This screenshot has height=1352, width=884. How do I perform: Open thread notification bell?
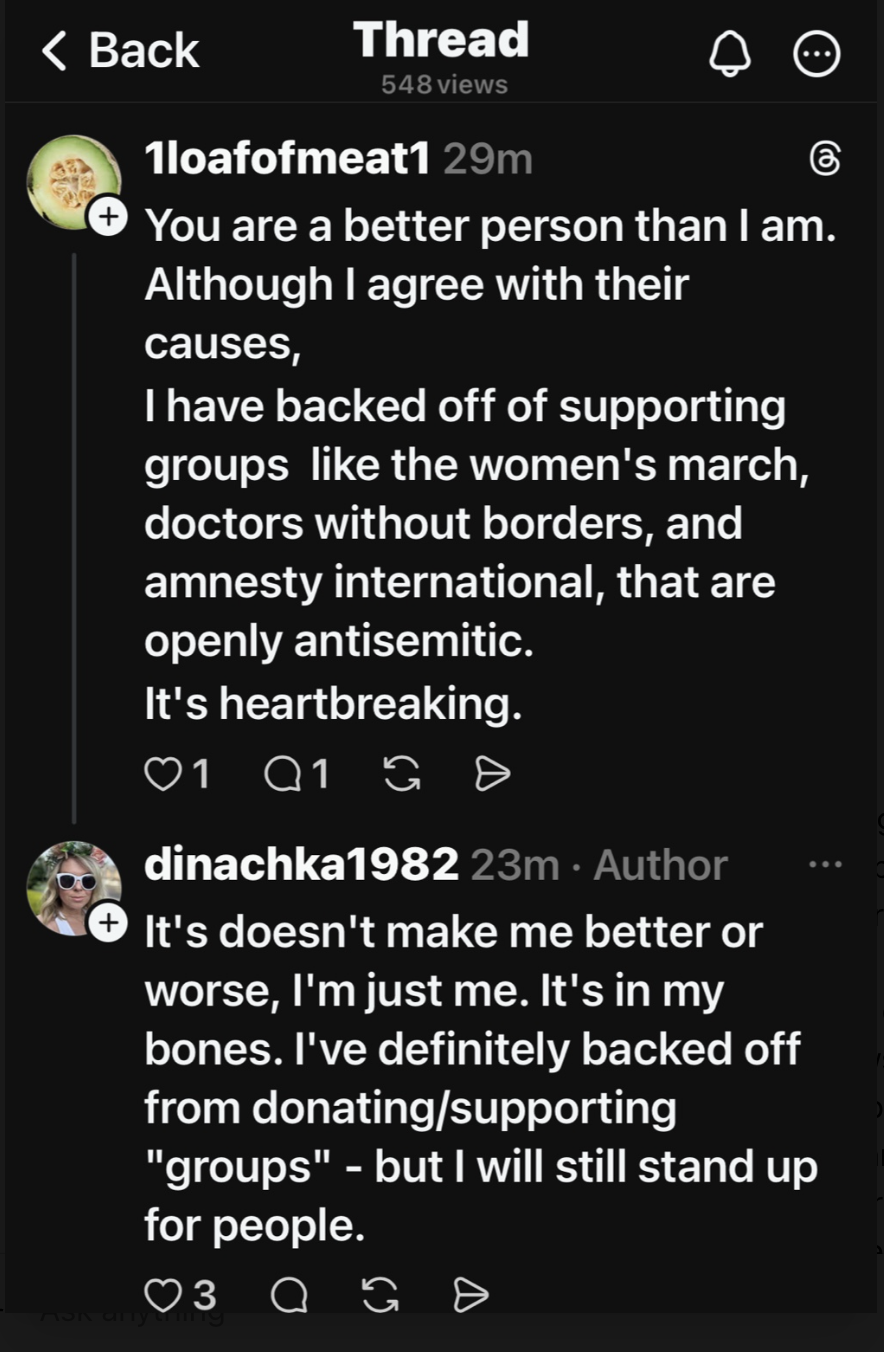(x=729, y=54)
